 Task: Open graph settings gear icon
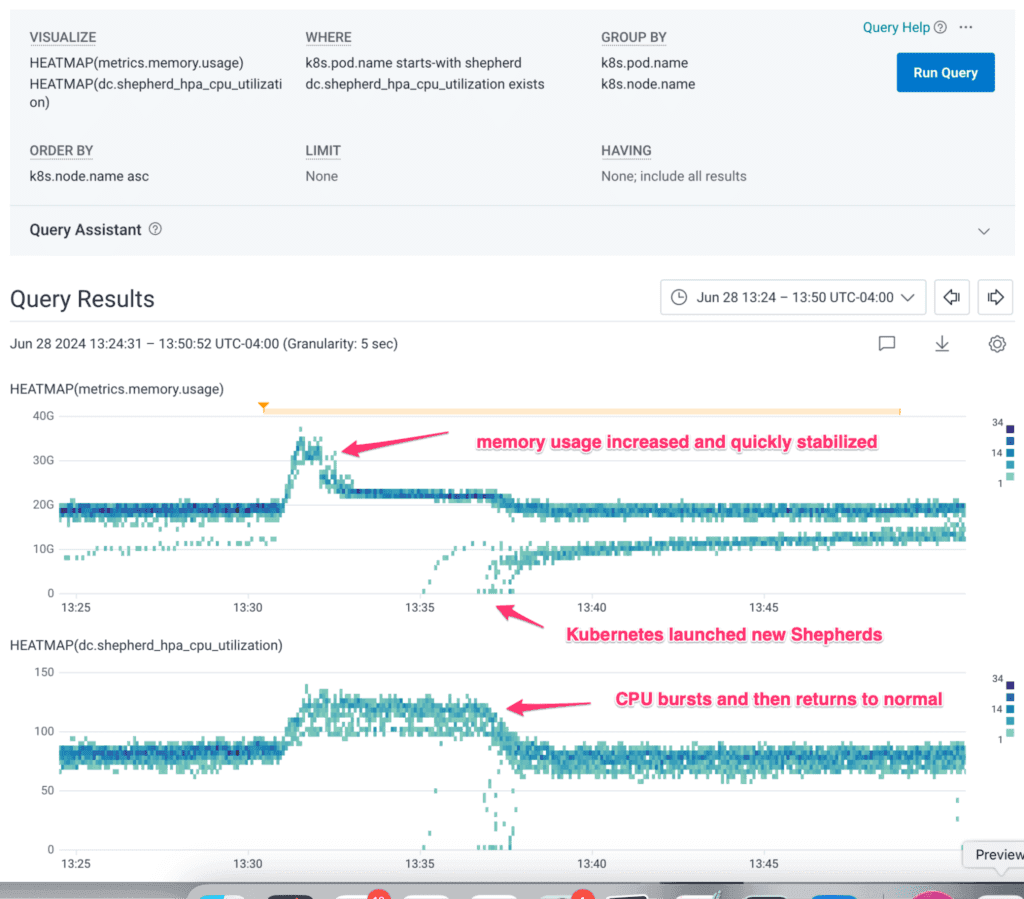click(x=996, y=344)
